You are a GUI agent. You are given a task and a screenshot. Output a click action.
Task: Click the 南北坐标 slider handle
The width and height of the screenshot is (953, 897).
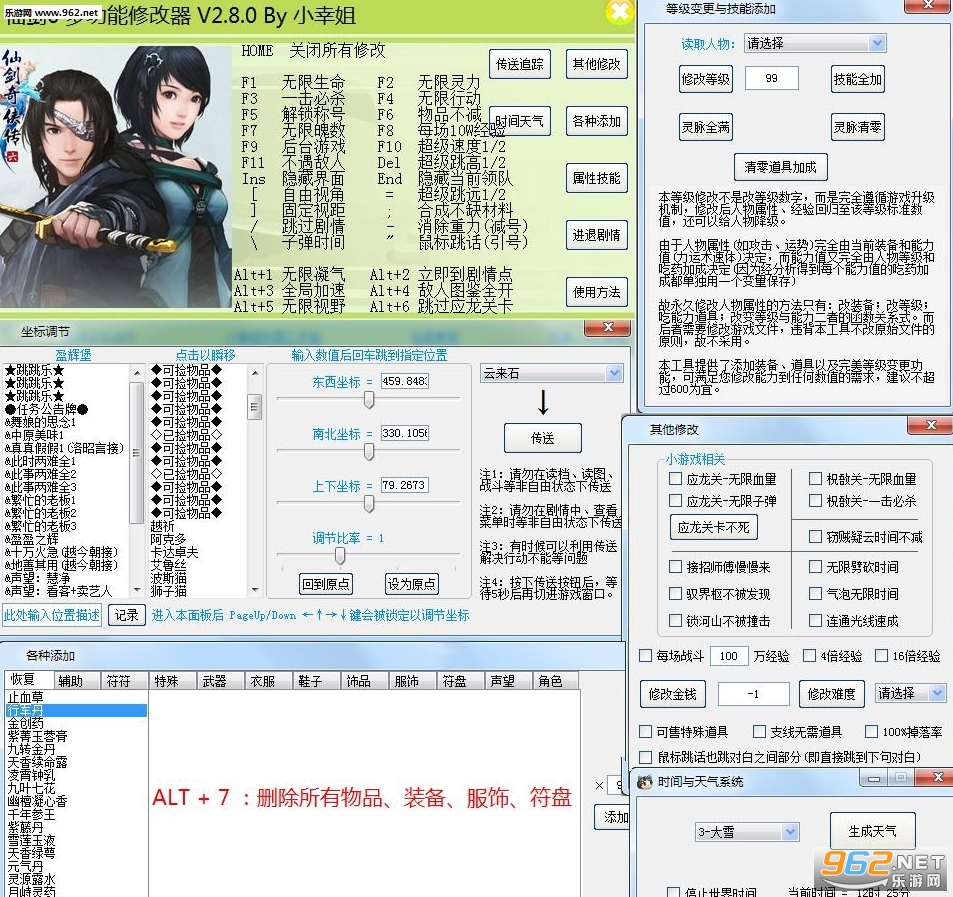point(369,452)
